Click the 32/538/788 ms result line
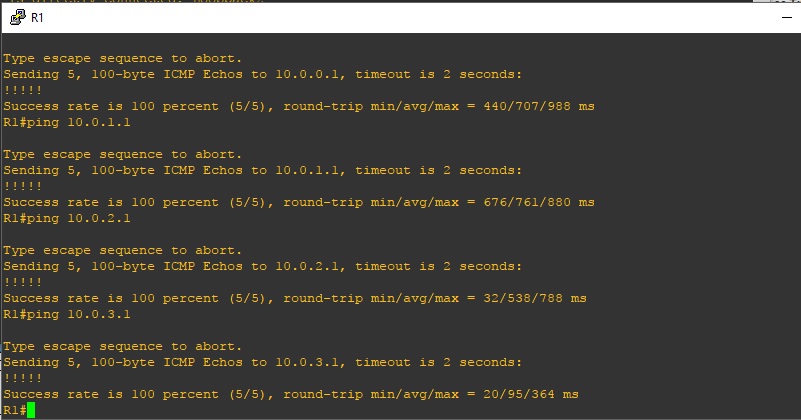This screenshot has width=801, height=420. [295, 298]
